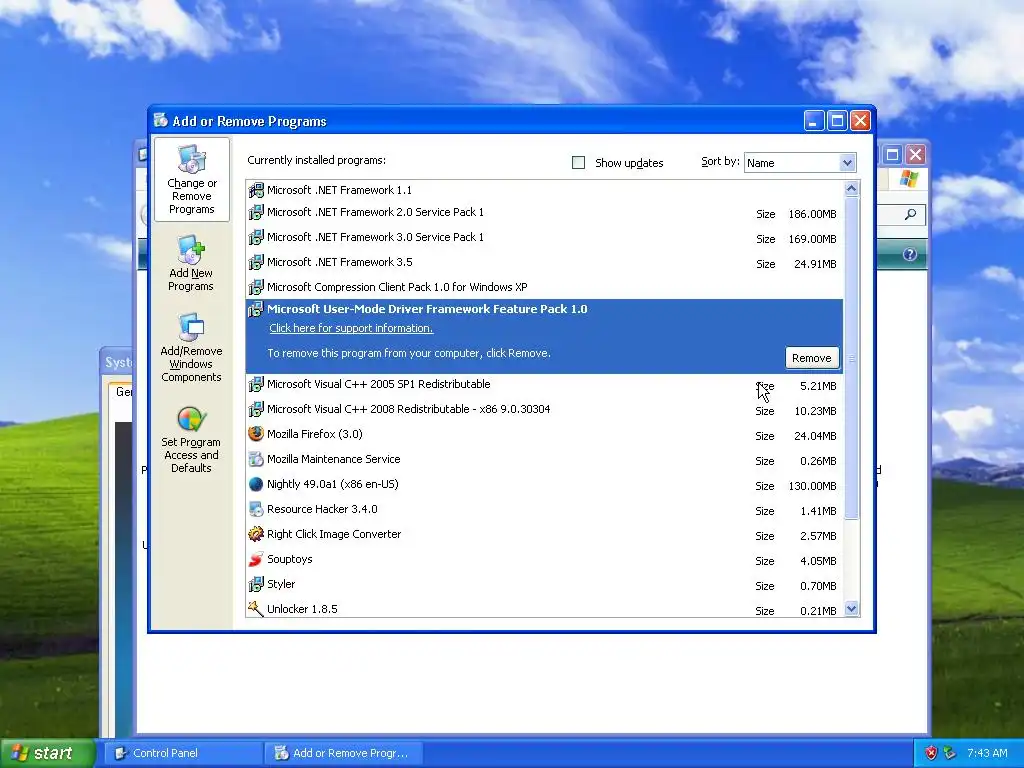This screenshot has height=768, width=1024.
Task: Select Unlocker 1.8.5 entry
Action: point(545,608)
